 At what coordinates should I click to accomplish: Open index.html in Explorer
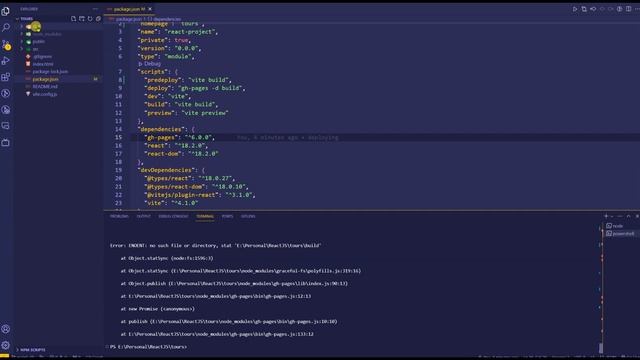[x=43, y=64]
